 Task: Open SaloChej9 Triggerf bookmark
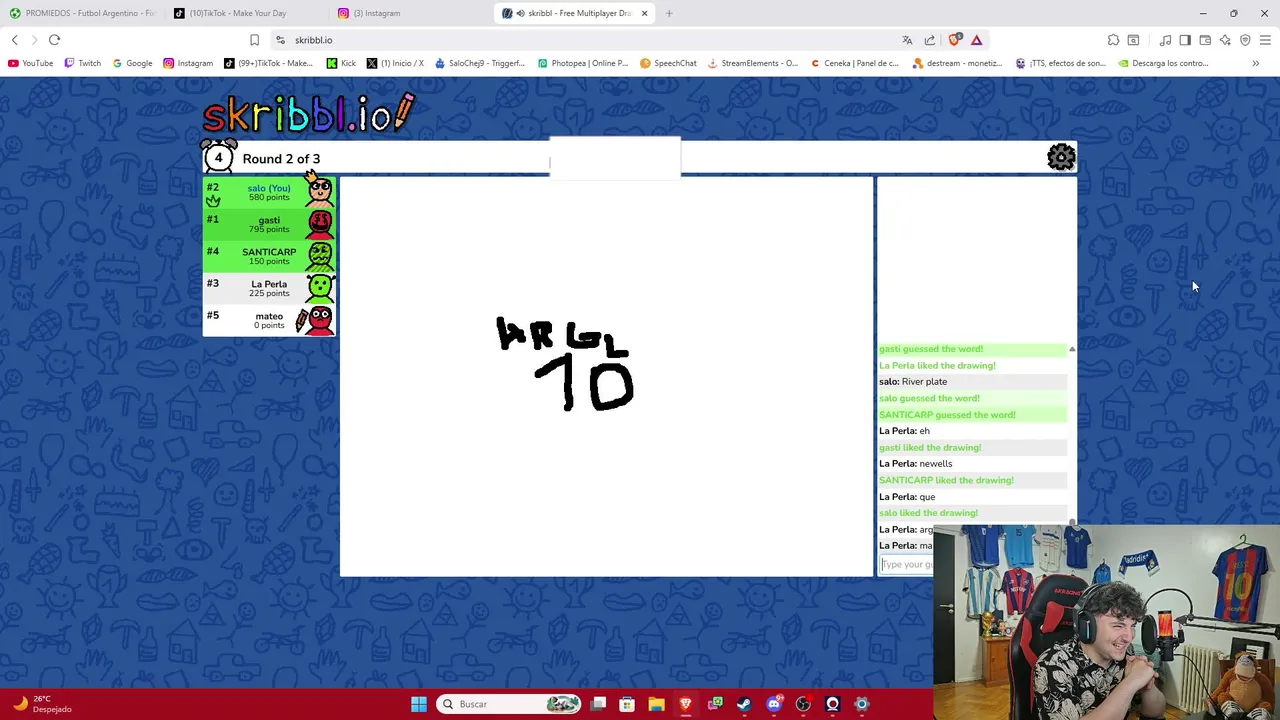tap(480, 63)
